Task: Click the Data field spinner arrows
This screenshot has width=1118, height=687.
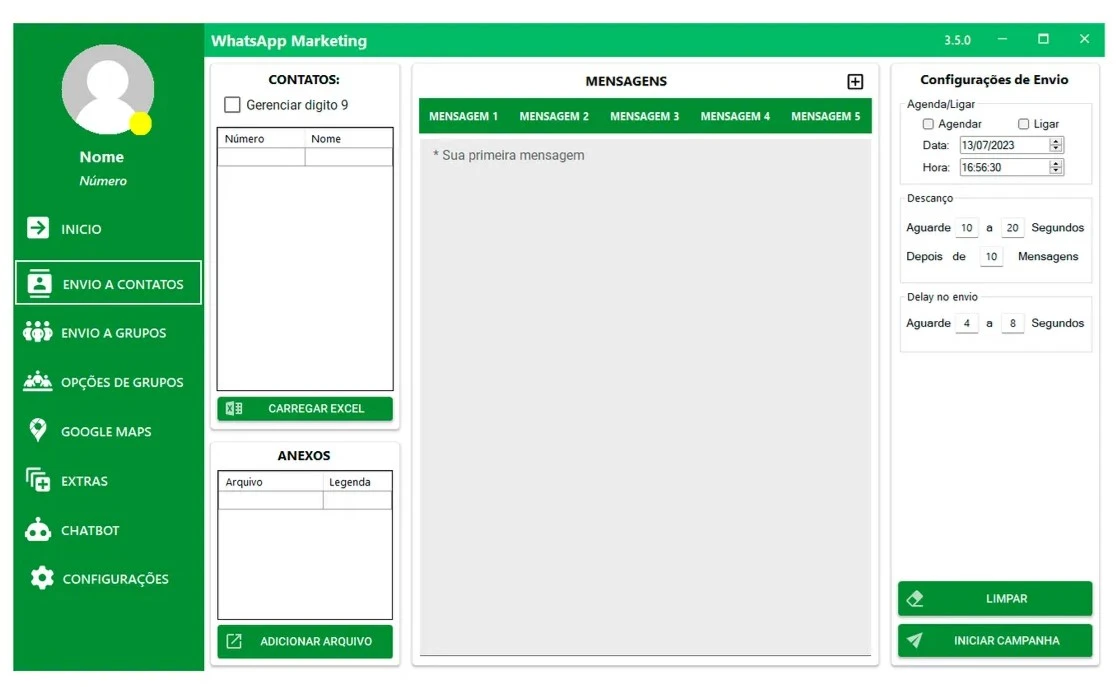Action: click(1056, 145)
